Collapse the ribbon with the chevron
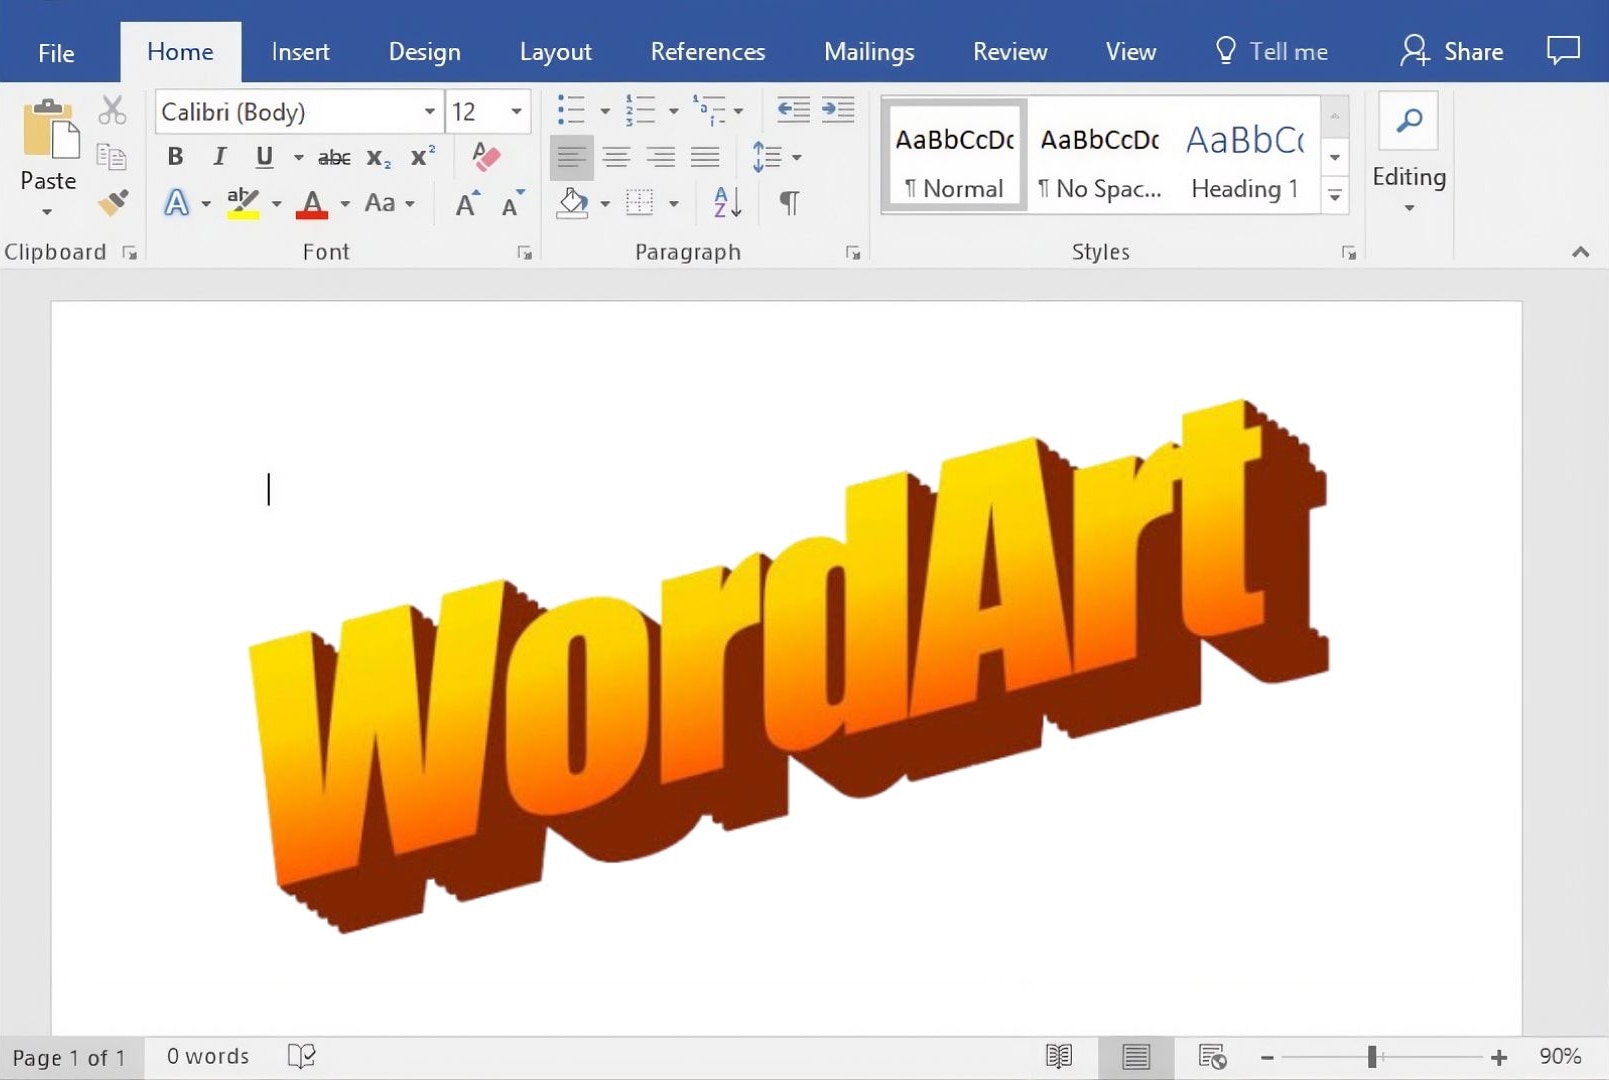This screenshot has height=1080, width=1609. point(1580,252)
